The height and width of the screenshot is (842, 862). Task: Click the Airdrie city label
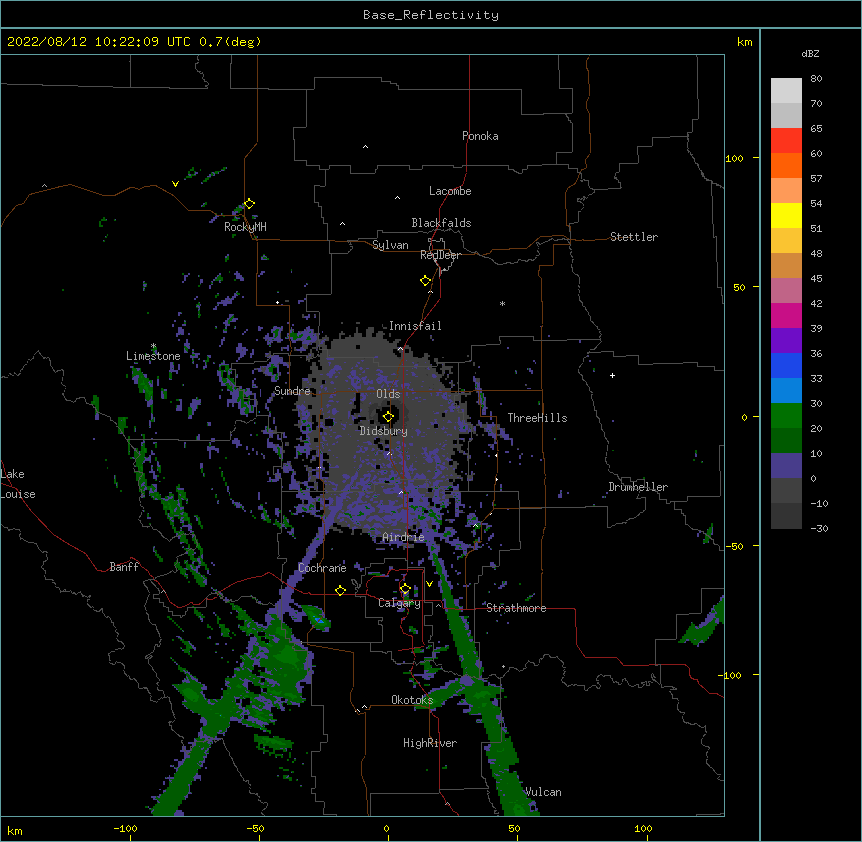(403, 537)
